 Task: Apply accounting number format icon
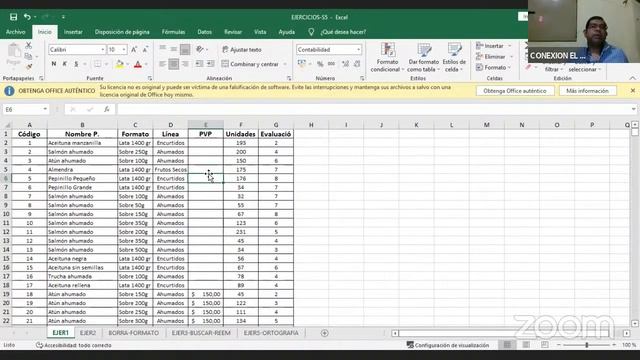point(302,64)
